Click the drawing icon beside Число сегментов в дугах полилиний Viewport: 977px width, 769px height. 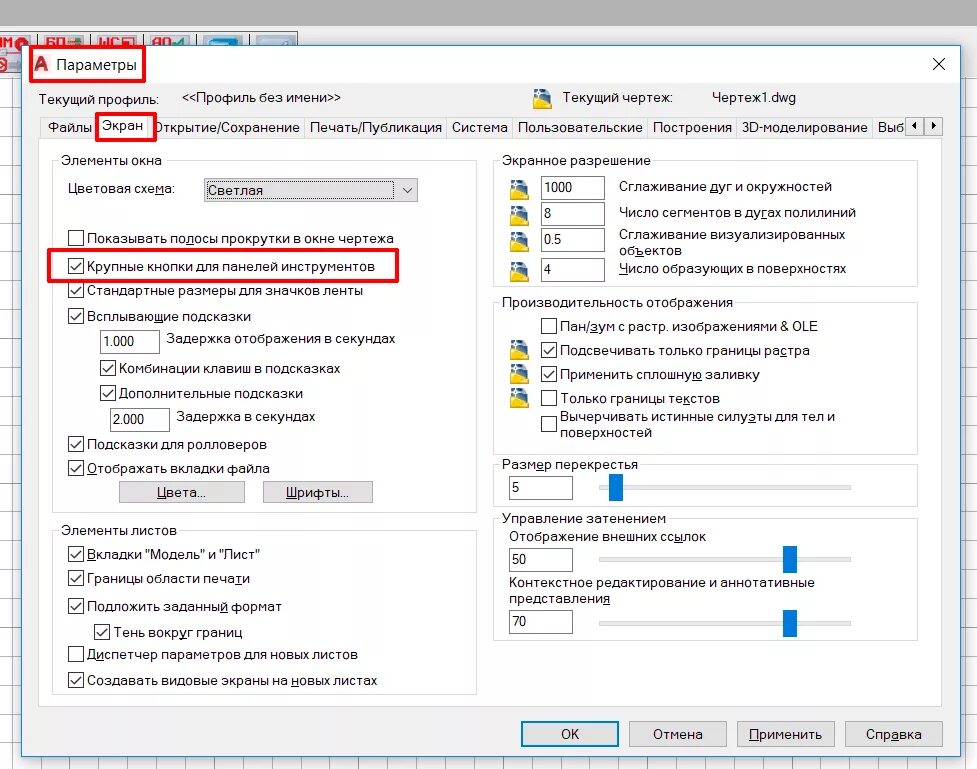pyautogui.click(x=519, y=215)
